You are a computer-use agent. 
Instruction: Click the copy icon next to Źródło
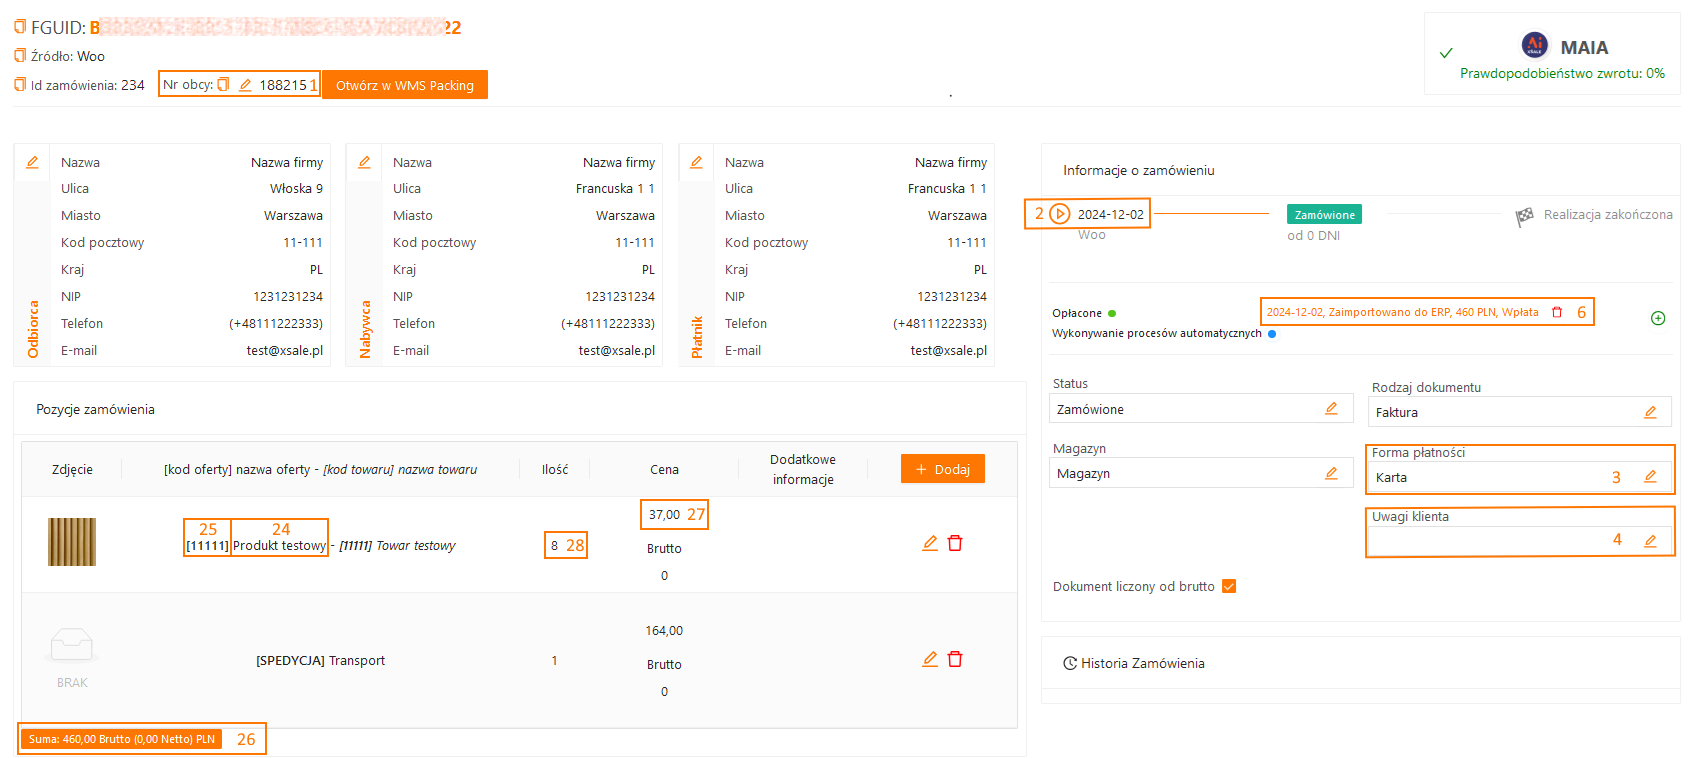click(20, 56)
